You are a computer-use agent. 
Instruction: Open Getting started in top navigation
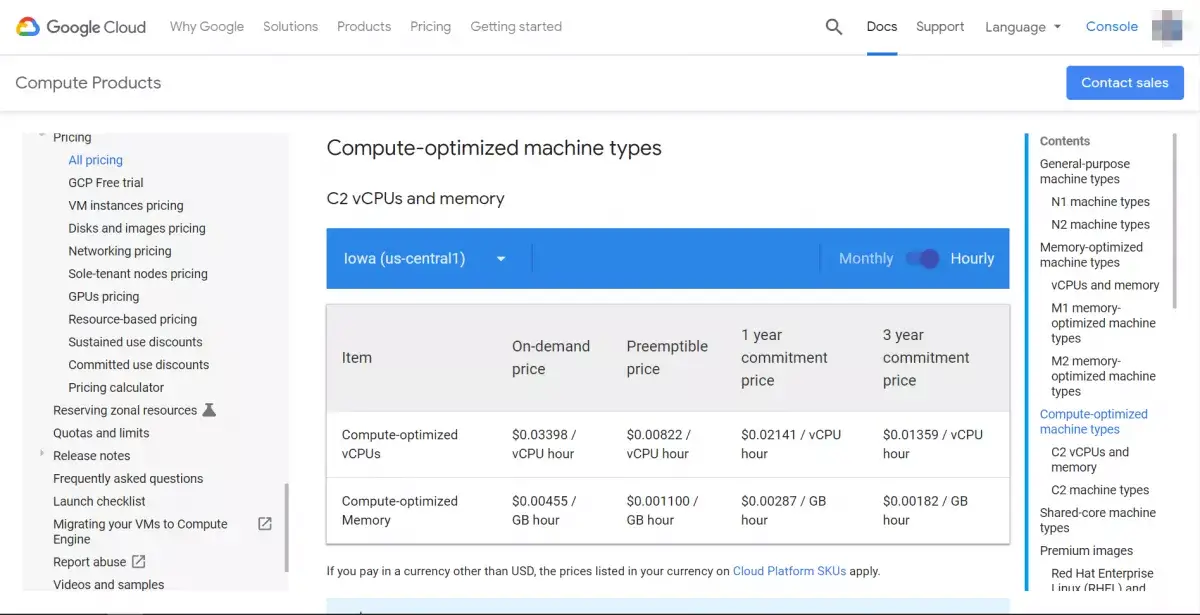pyautogui.click(x=516, y=27)
